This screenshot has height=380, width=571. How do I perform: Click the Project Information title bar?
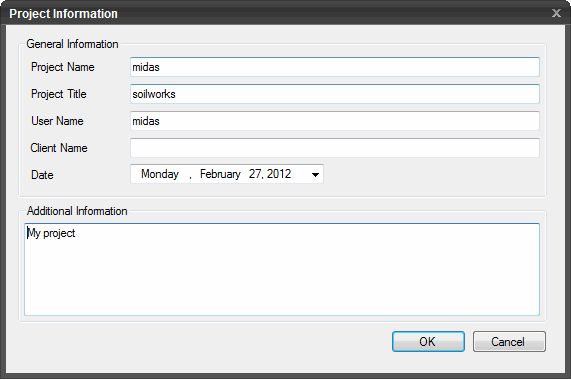277,14
